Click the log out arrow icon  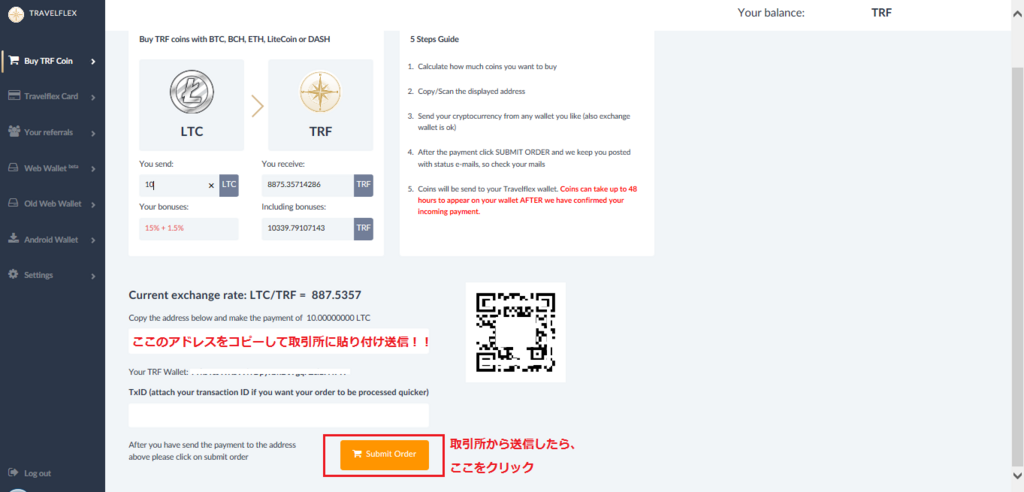pyautogui.click(x=13, y=472)
